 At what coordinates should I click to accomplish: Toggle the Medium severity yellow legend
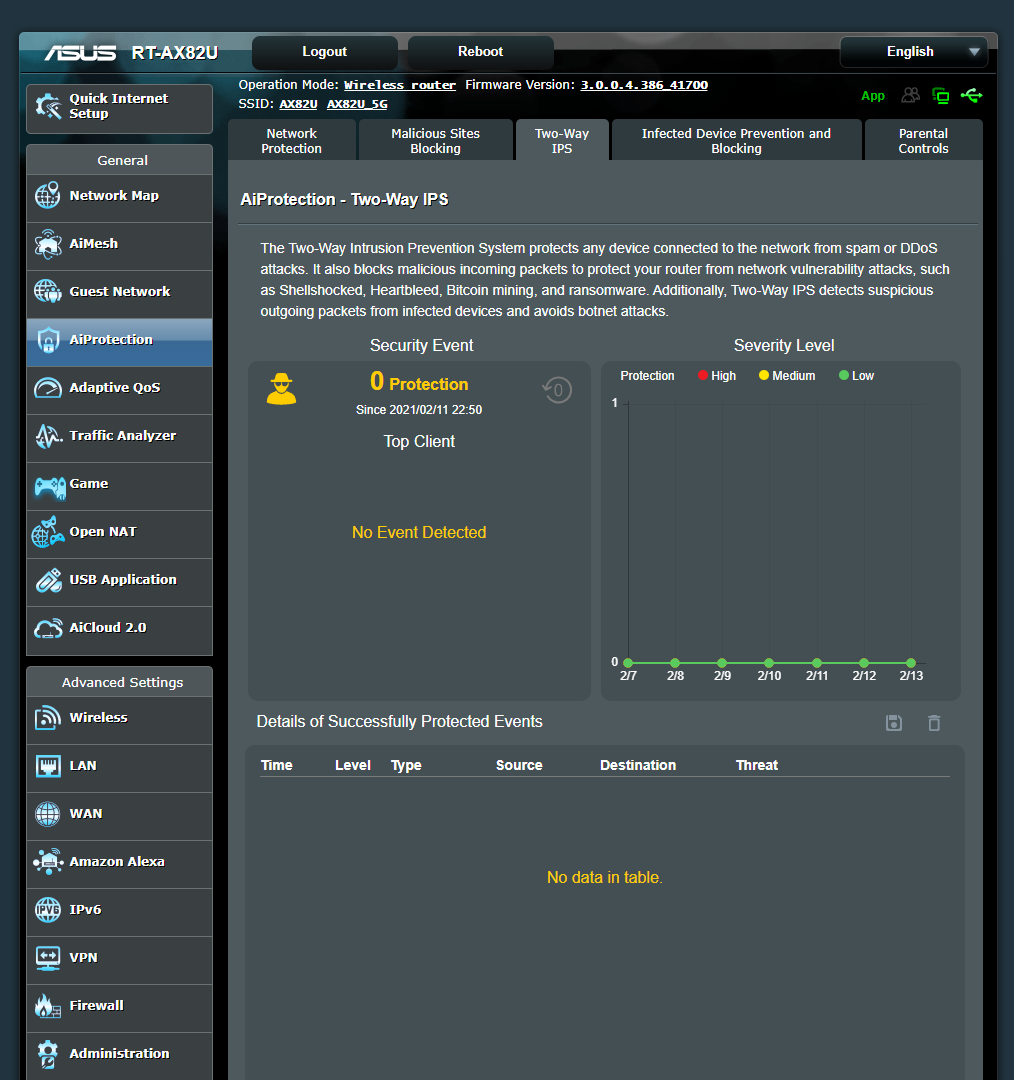787,375
